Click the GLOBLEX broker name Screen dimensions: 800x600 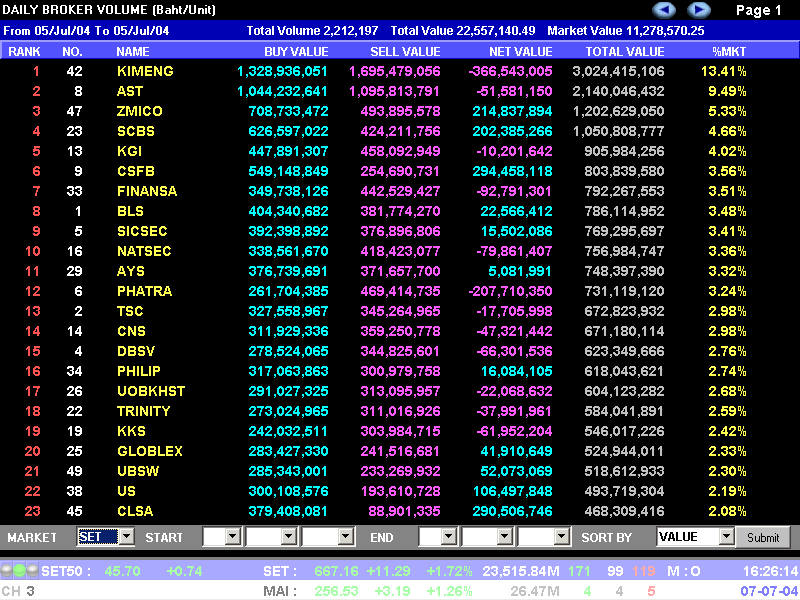tap(149, 451)
